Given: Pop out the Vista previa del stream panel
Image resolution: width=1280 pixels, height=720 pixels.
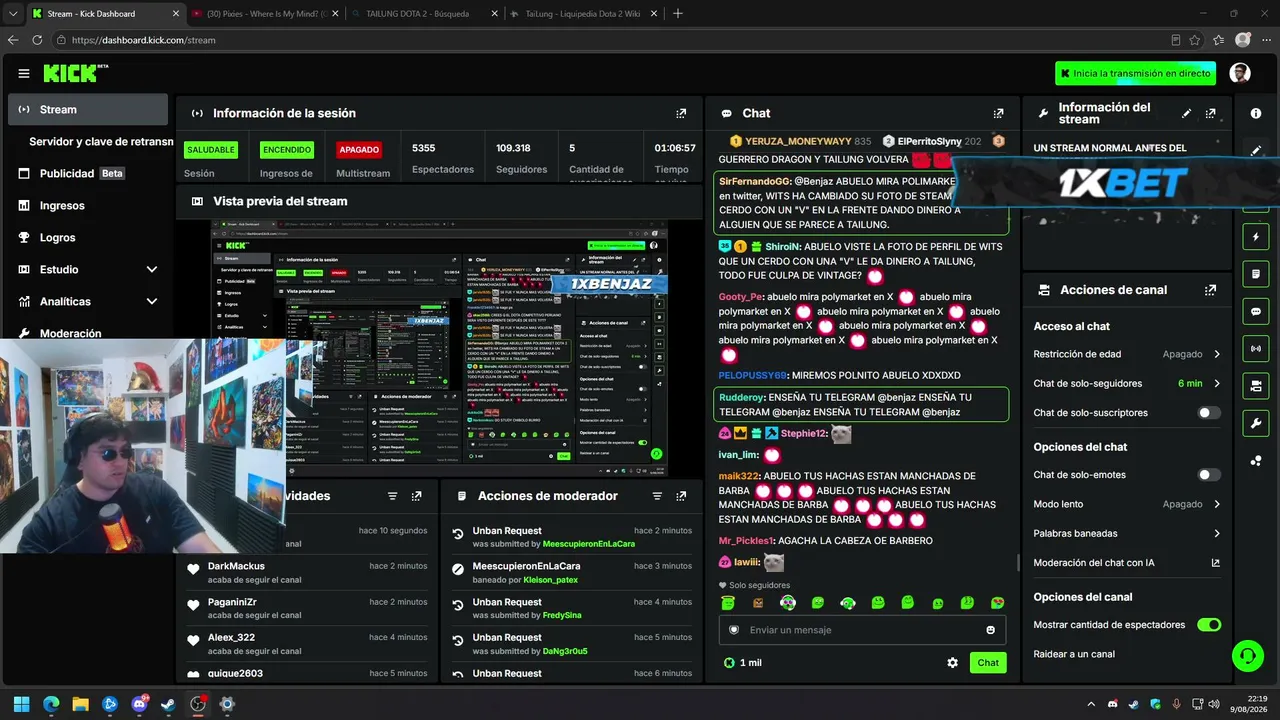Looking at the screenshot, I should click(681, 201).
